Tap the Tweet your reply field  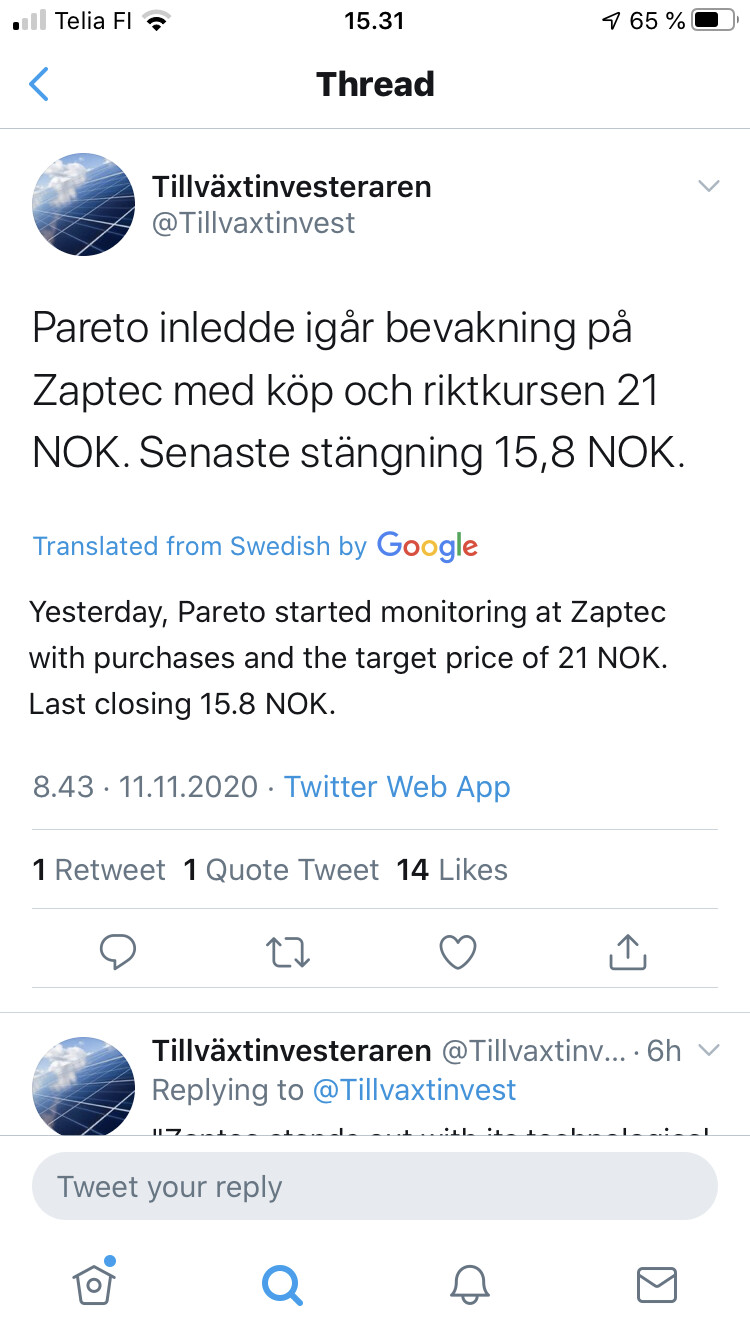(375, 1187)
